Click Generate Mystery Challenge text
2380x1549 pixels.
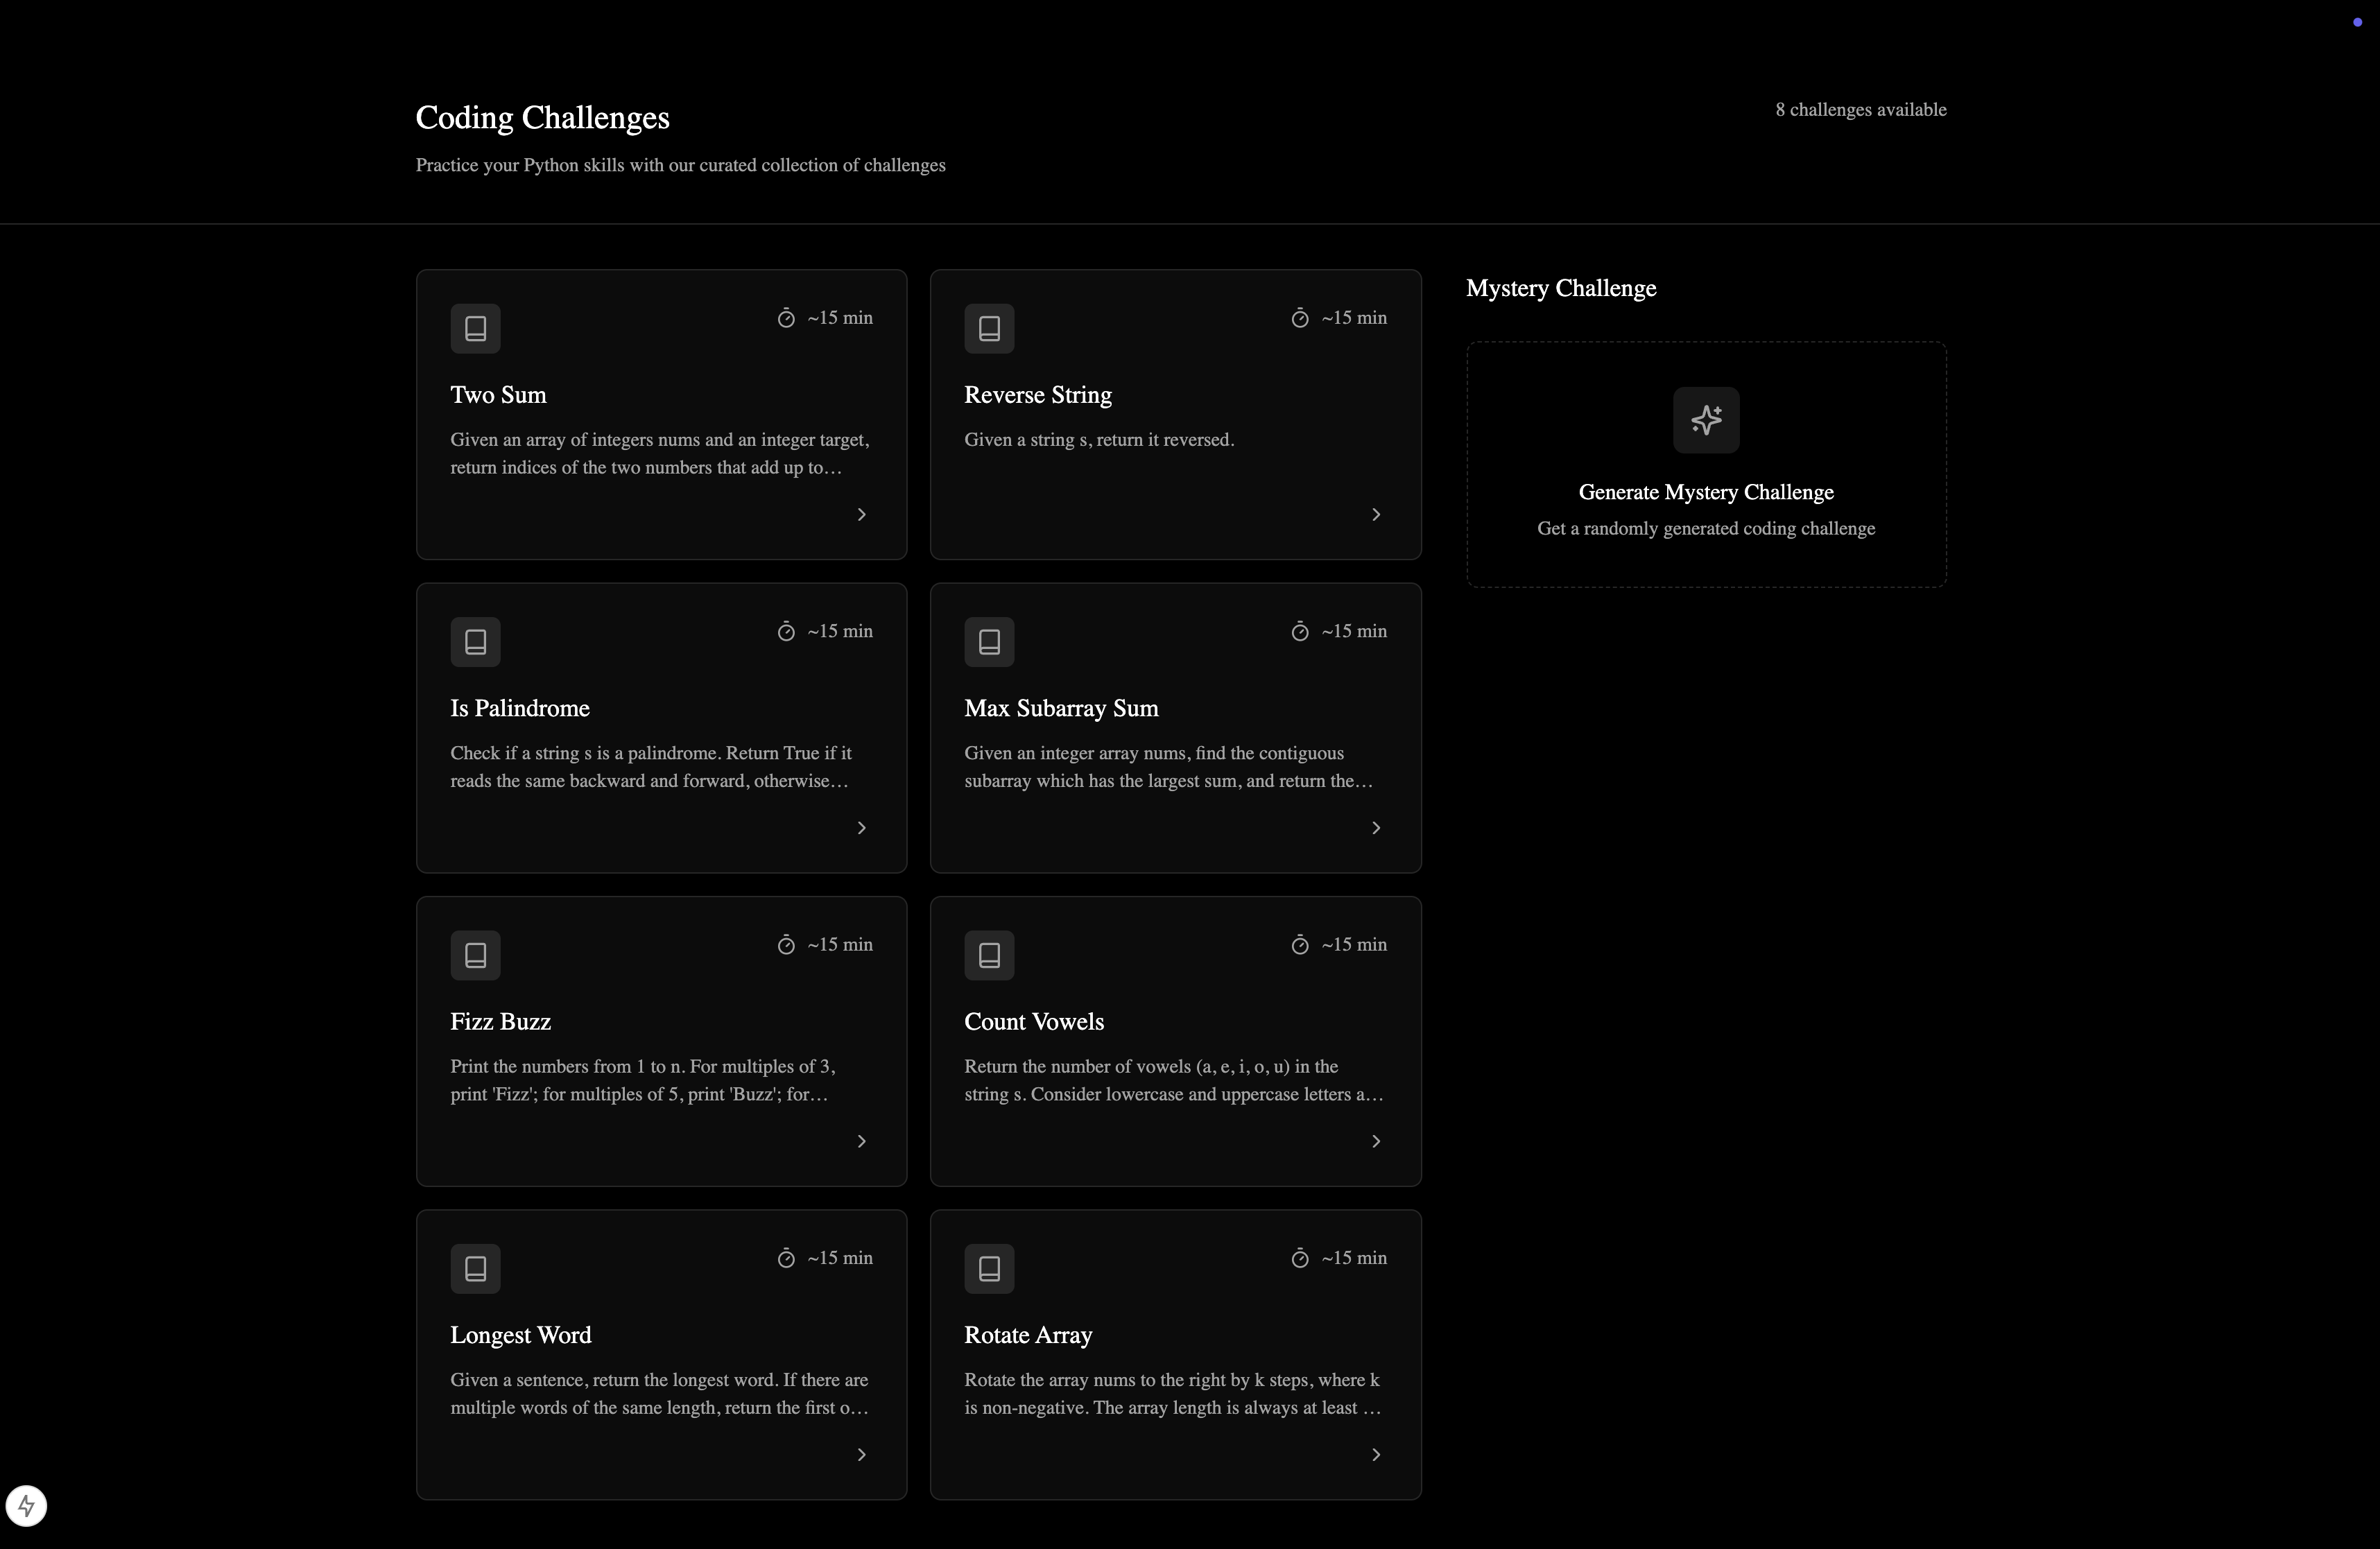[x=1705, y=492]
